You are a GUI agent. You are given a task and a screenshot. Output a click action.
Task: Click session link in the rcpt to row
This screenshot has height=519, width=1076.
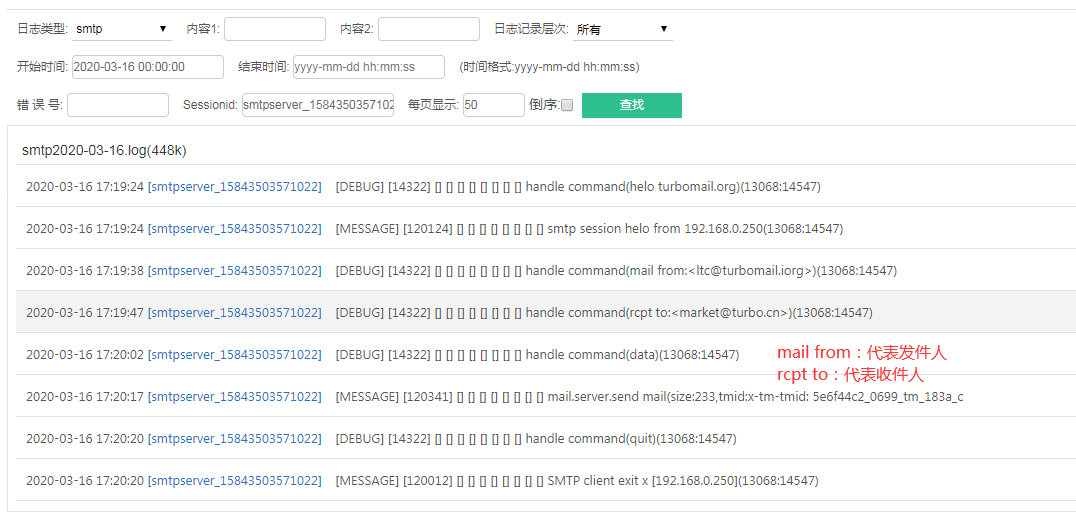[x=235, y=313]
